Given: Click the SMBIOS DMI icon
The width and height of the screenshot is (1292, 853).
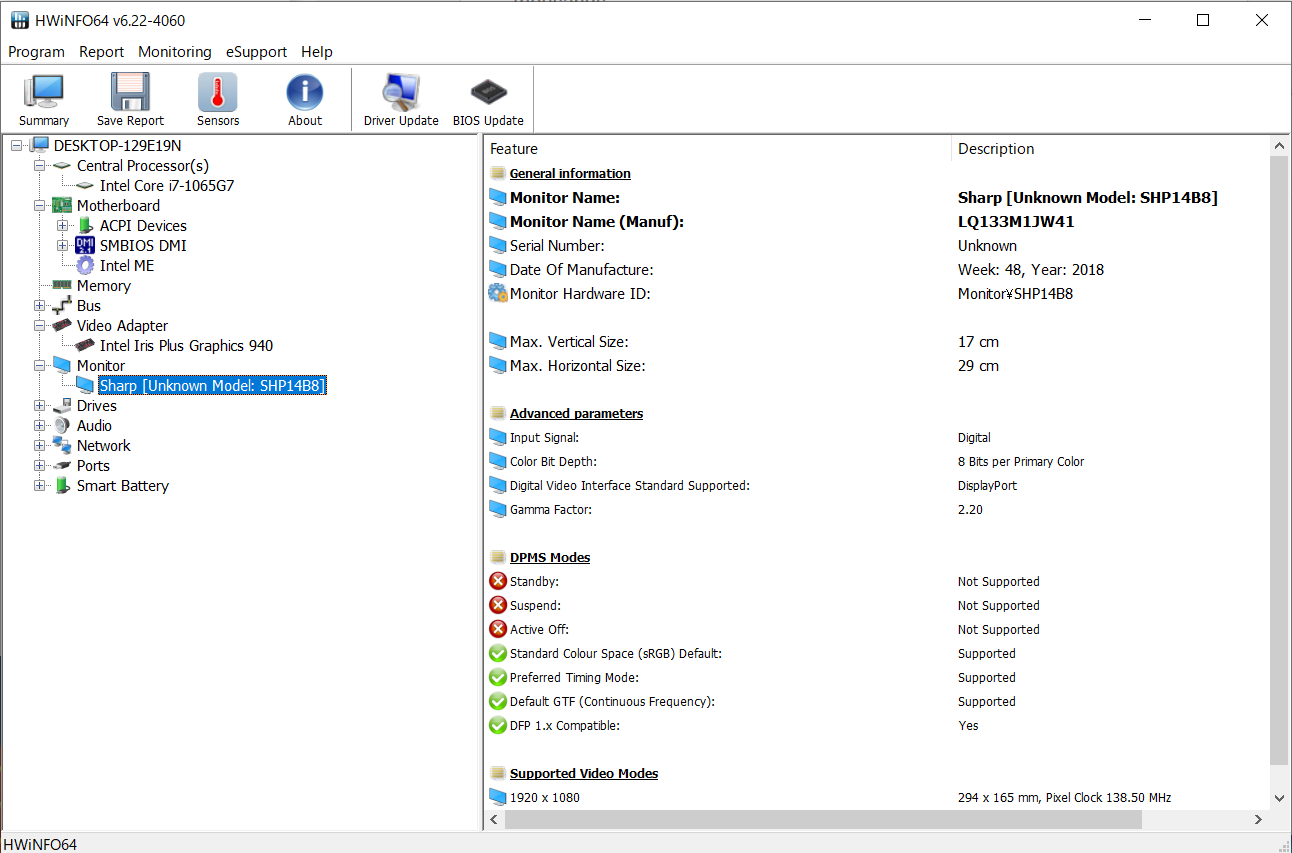Looking at the screenshot, I should 85,246.
